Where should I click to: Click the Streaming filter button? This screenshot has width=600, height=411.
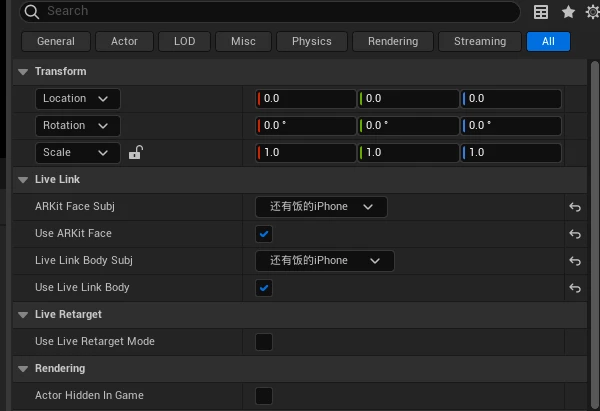coord(479,42)
